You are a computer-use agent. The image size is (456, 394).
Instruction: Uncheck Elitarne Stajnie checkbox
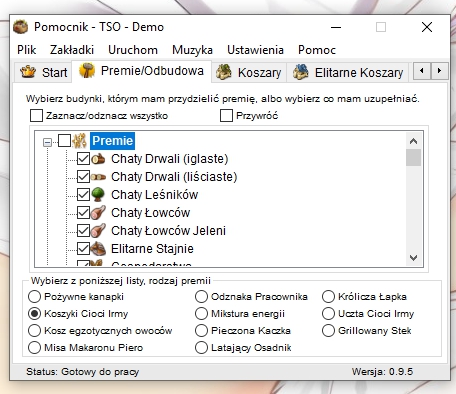point(83,249)
